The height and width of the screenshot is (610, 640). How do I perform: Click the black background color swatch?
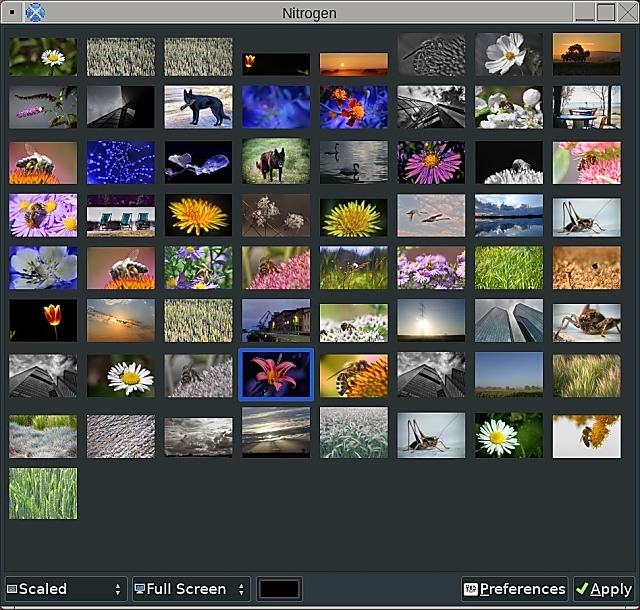279,589
